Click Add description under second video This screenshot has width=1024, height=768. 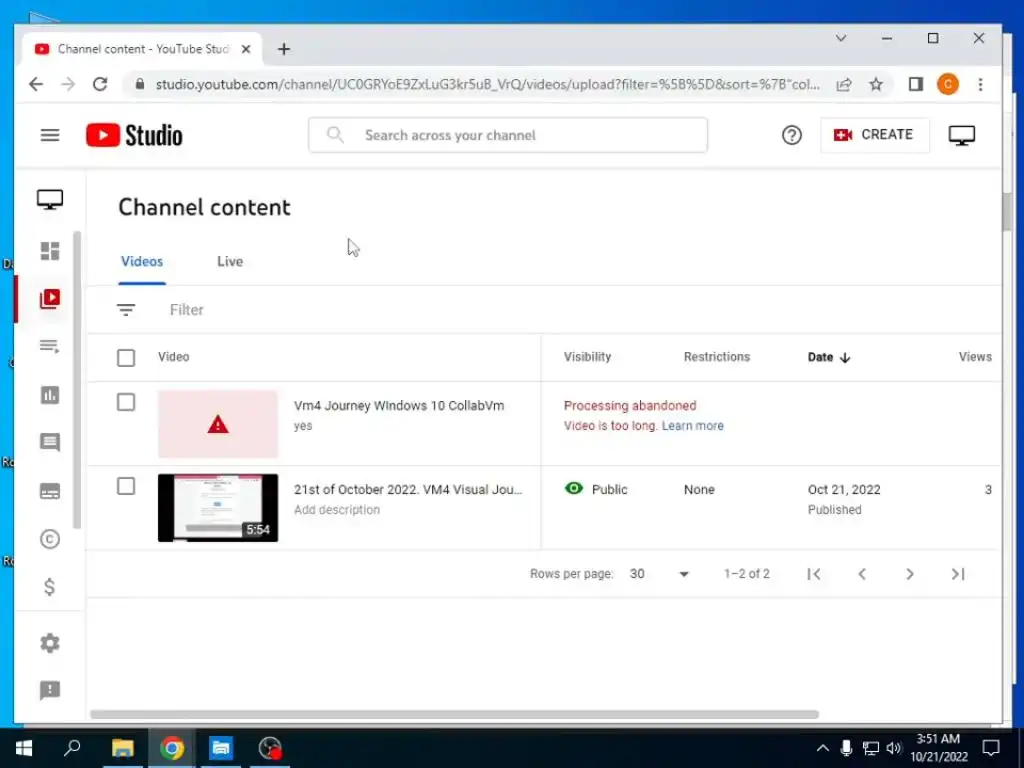(336, 510)
